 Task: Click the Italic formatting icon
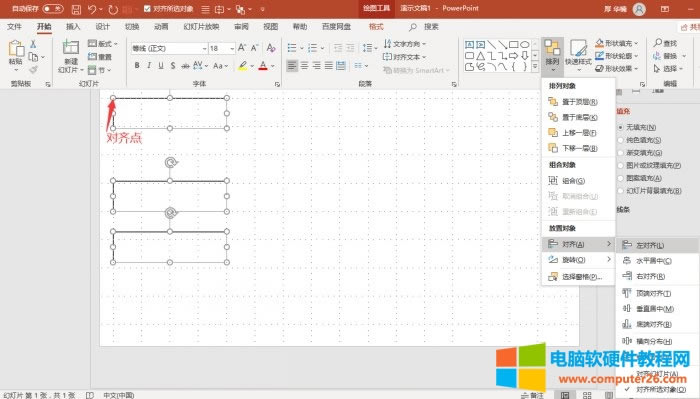[149, 66]
